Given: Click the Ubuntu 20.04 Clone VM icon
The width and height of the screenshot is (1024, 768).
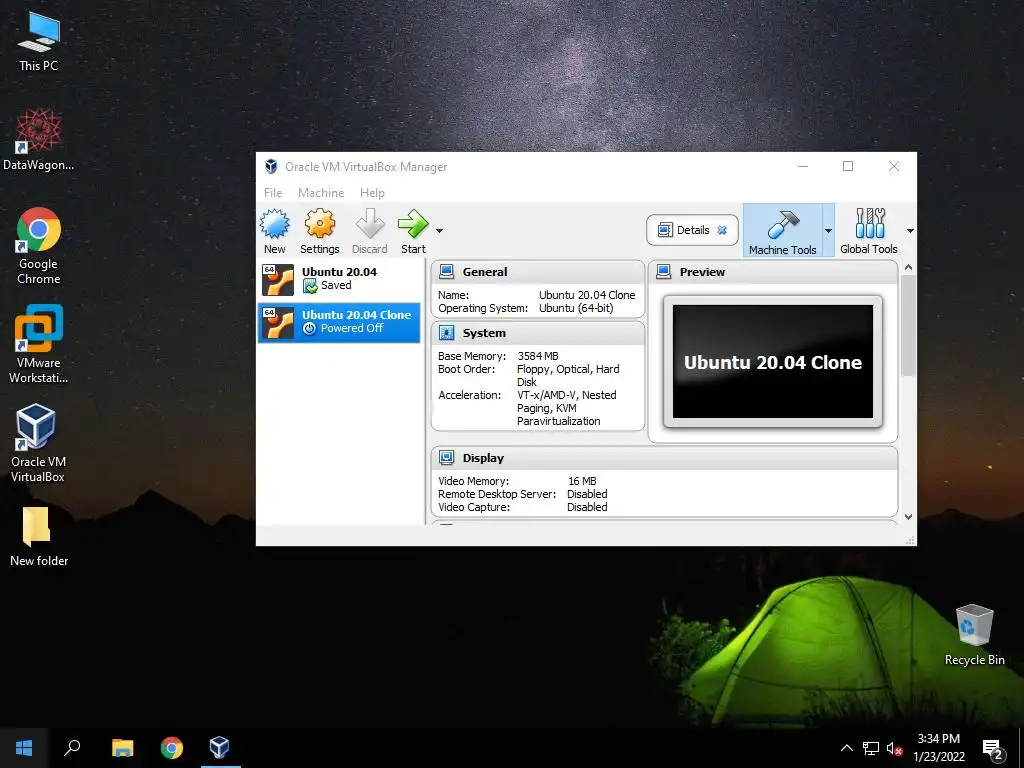Looking at the screenshot, I should tap(278, 323).
